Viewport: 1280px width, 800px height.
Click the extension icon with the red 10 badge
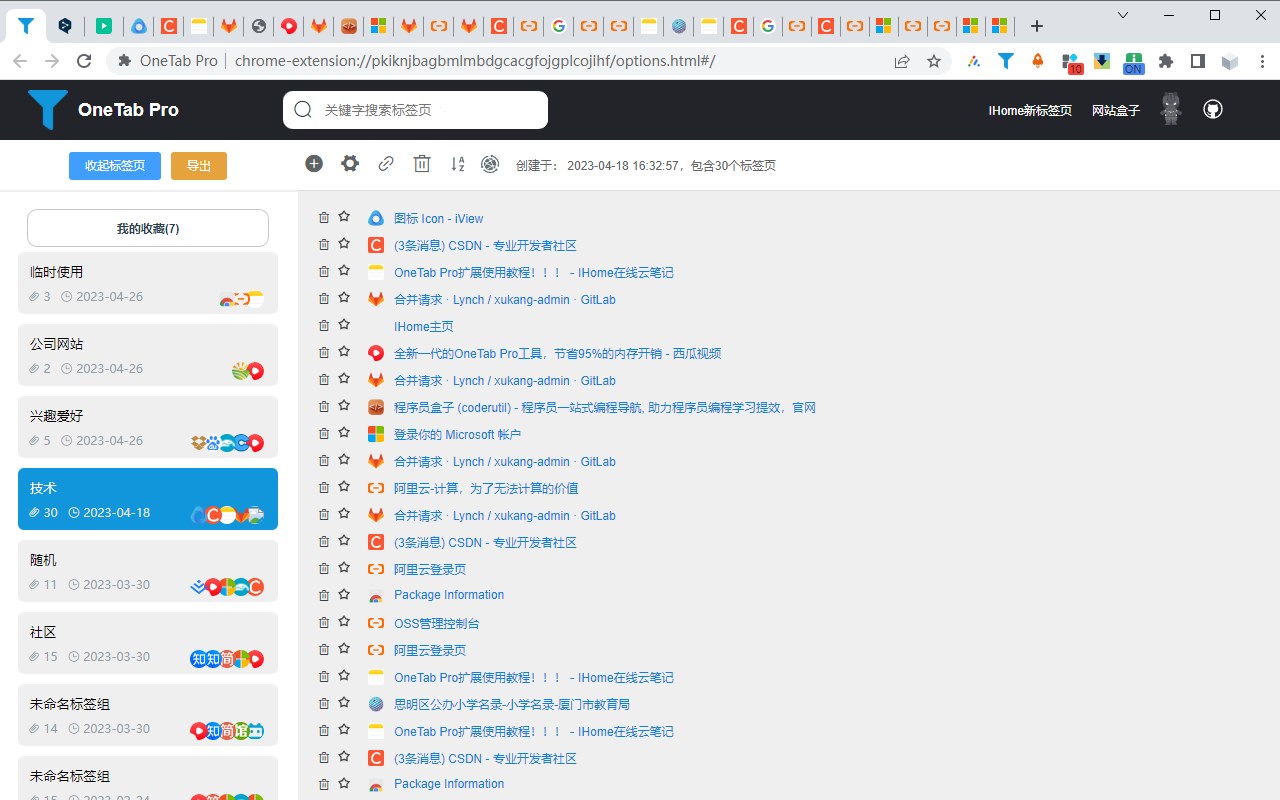(1071, 63)
